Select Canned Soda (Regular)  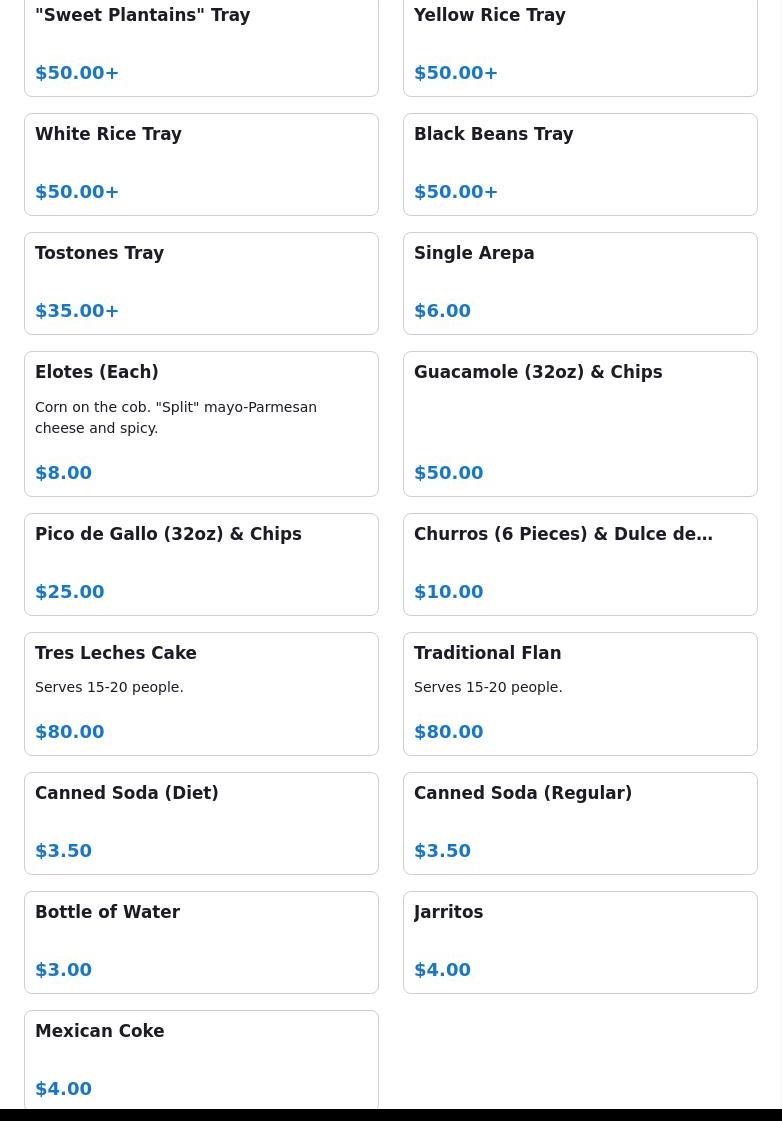point(580,822)
